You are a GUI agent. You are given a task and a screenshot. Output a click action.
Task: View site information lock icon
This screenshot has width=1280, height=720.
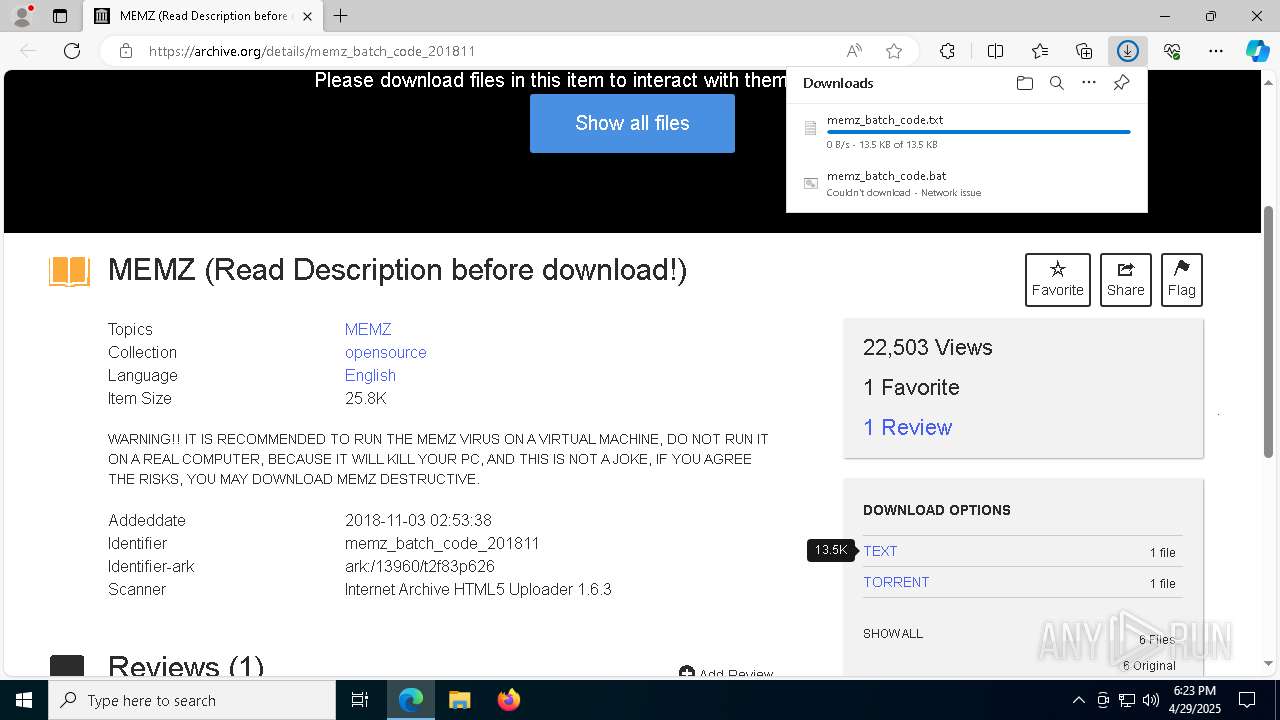pyautogui.click(x=126, y=51)
